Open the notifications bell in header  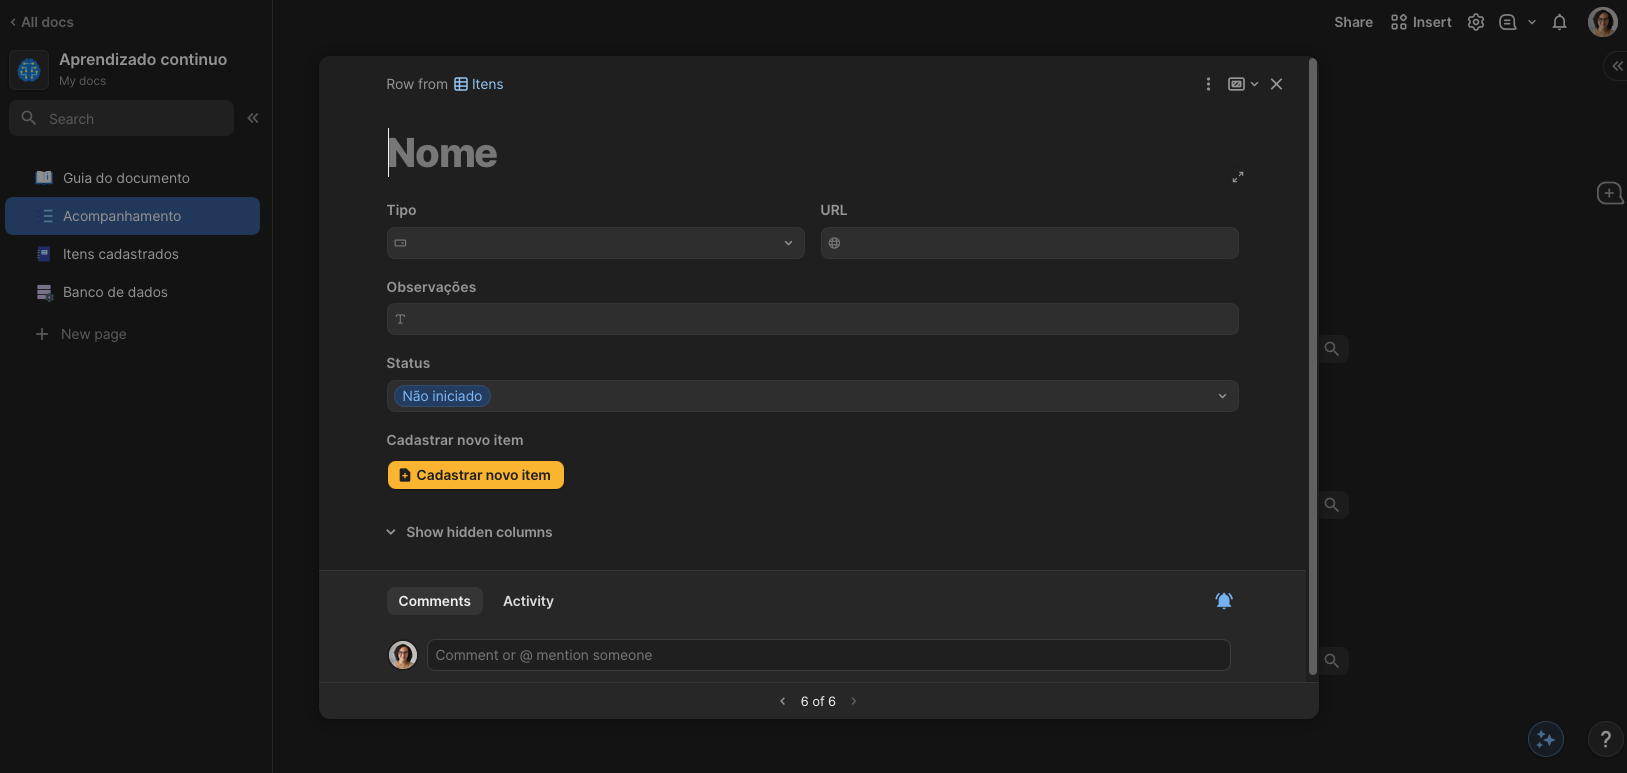pos(1559,22)
